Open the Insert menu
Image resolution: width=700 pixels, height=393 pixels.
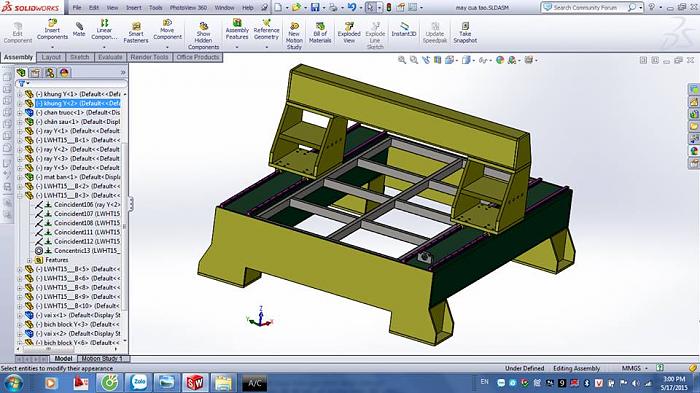coord(133,8)
